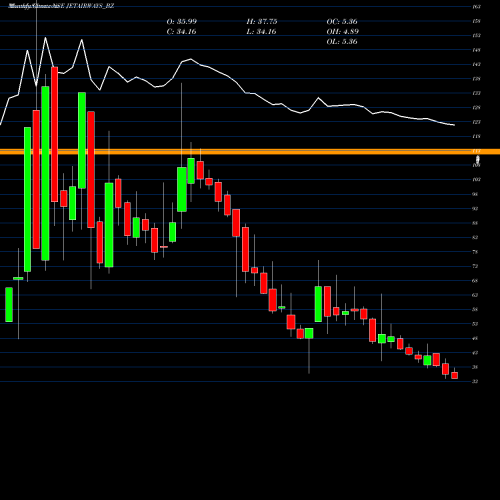Screen dimensions: 500x500
Task: Click the 'OL: 5.36' reading
Action: pos(342,41)
